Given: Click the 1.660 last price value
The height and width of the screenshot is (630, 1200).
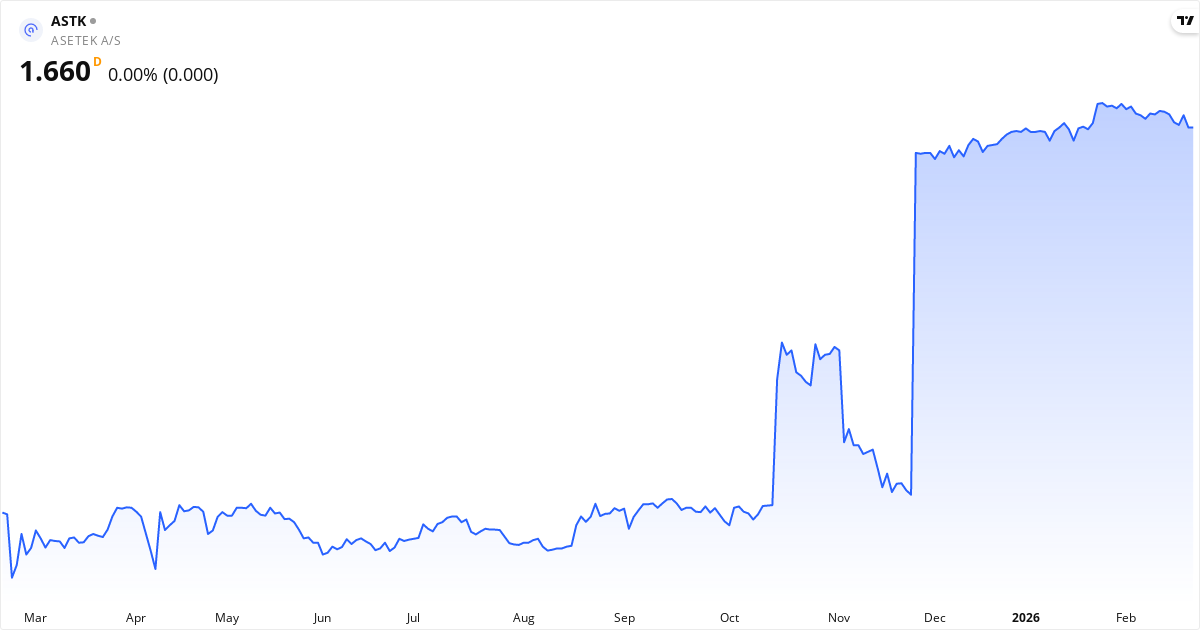Looking at the screenshot, I should coord(55,73).
